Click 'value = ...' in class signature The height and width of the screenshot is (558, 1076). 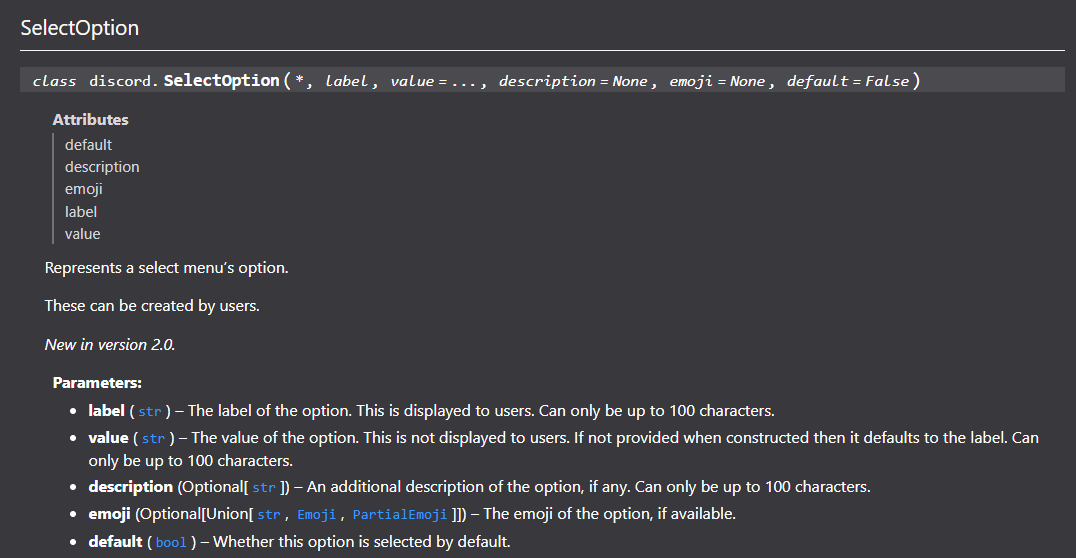point(433,81)
